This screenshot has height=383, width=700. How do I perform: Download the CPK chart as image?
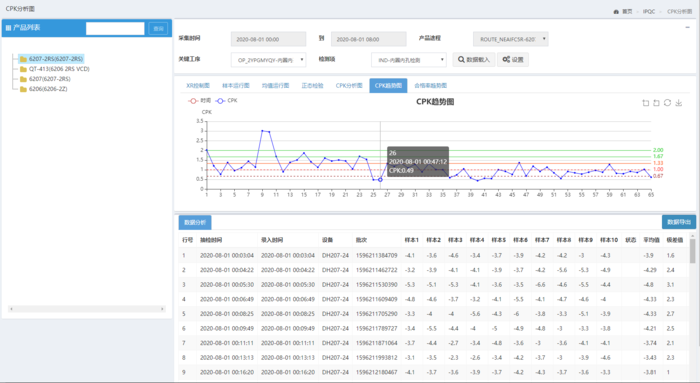coord(679,103)
